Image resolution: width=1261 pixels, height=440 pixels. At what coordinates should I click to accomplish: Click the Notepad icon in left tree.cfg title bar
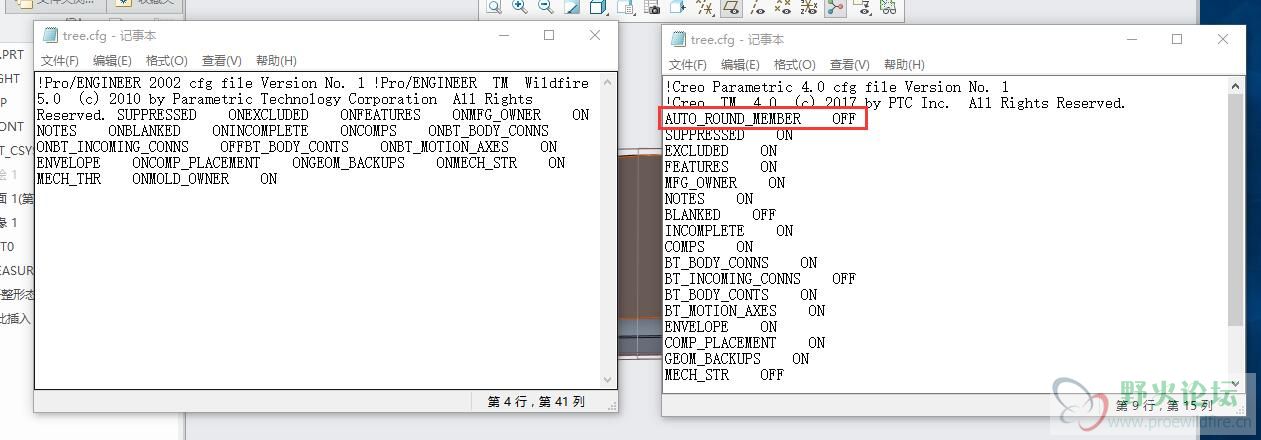click(x=50, y=35)
